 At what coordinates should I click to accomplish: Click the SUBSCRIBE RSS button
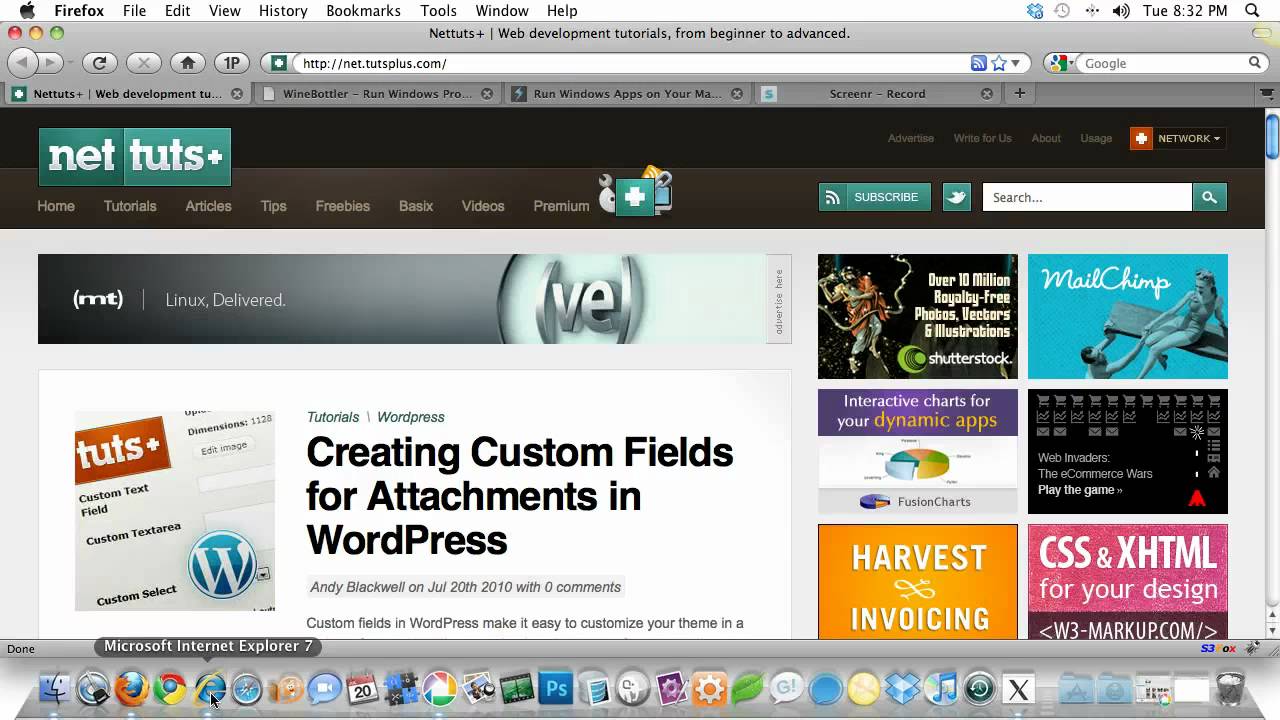tap(874, 197)
